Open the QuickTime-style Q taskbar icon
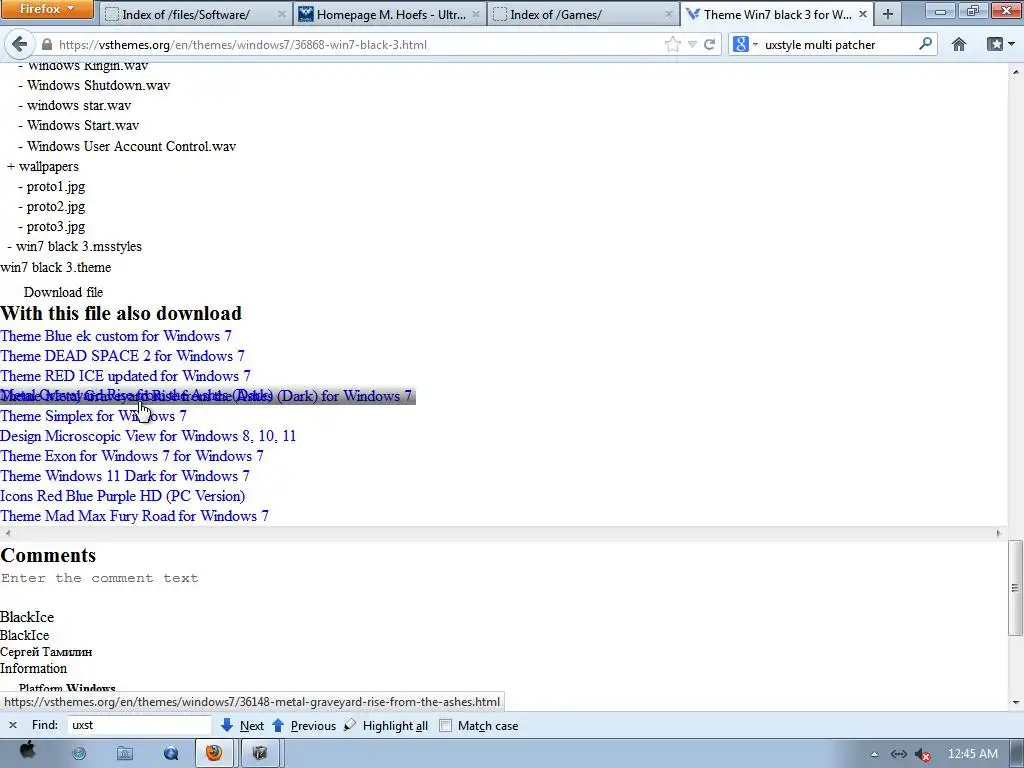Image resolution: width=1024 pixels, height=768 pixels. coord(171,753)
